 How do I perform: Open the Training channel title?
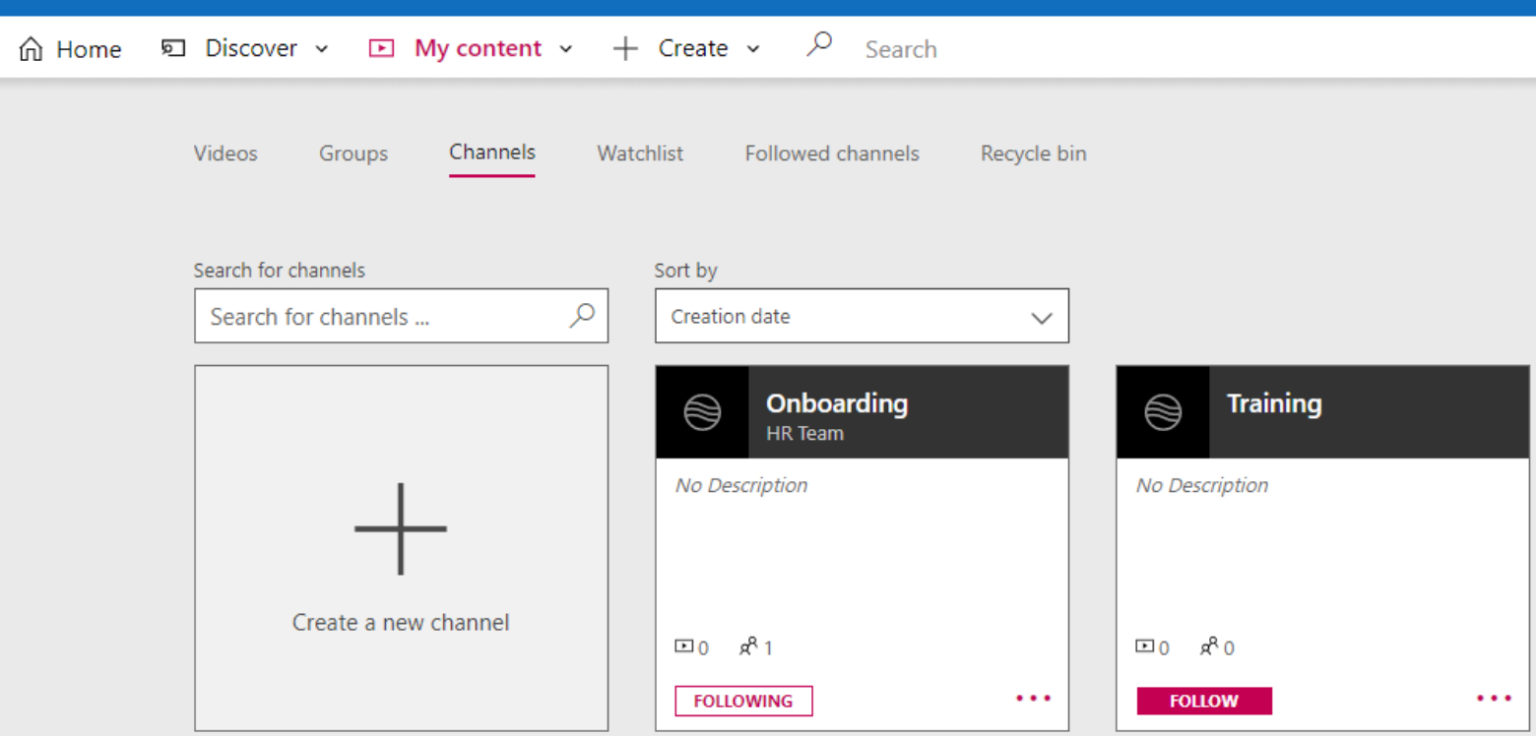1274,403
